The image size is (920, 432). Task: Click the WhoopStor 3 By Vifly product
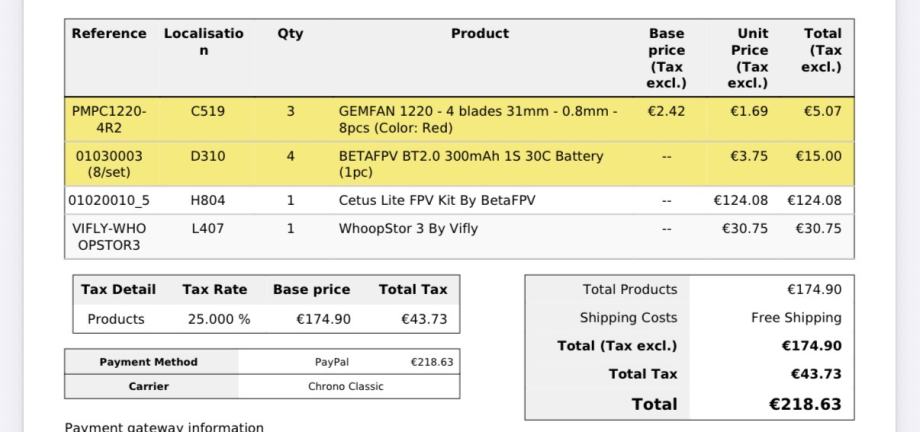[408, 228]
